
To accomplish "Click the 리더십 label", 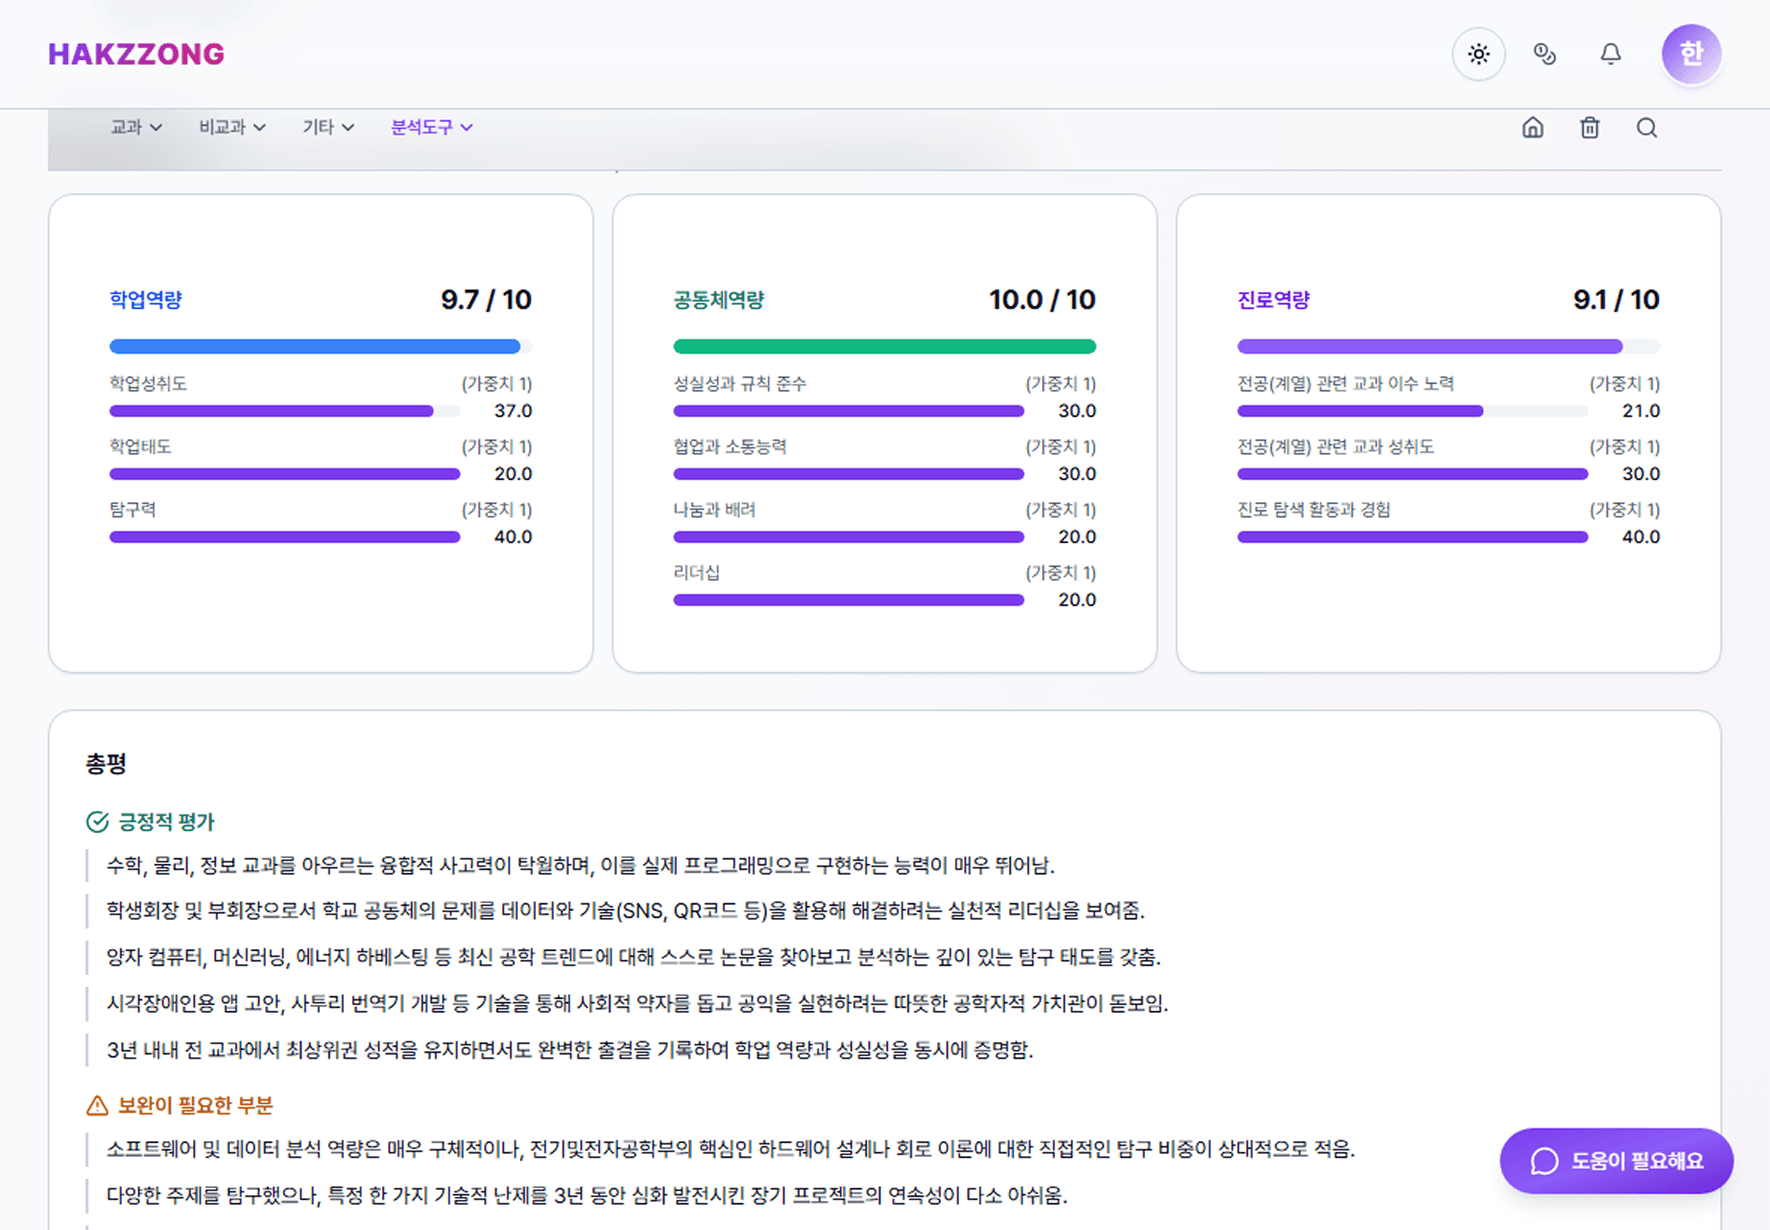I will pyautogui.click(x=696, y=573).
